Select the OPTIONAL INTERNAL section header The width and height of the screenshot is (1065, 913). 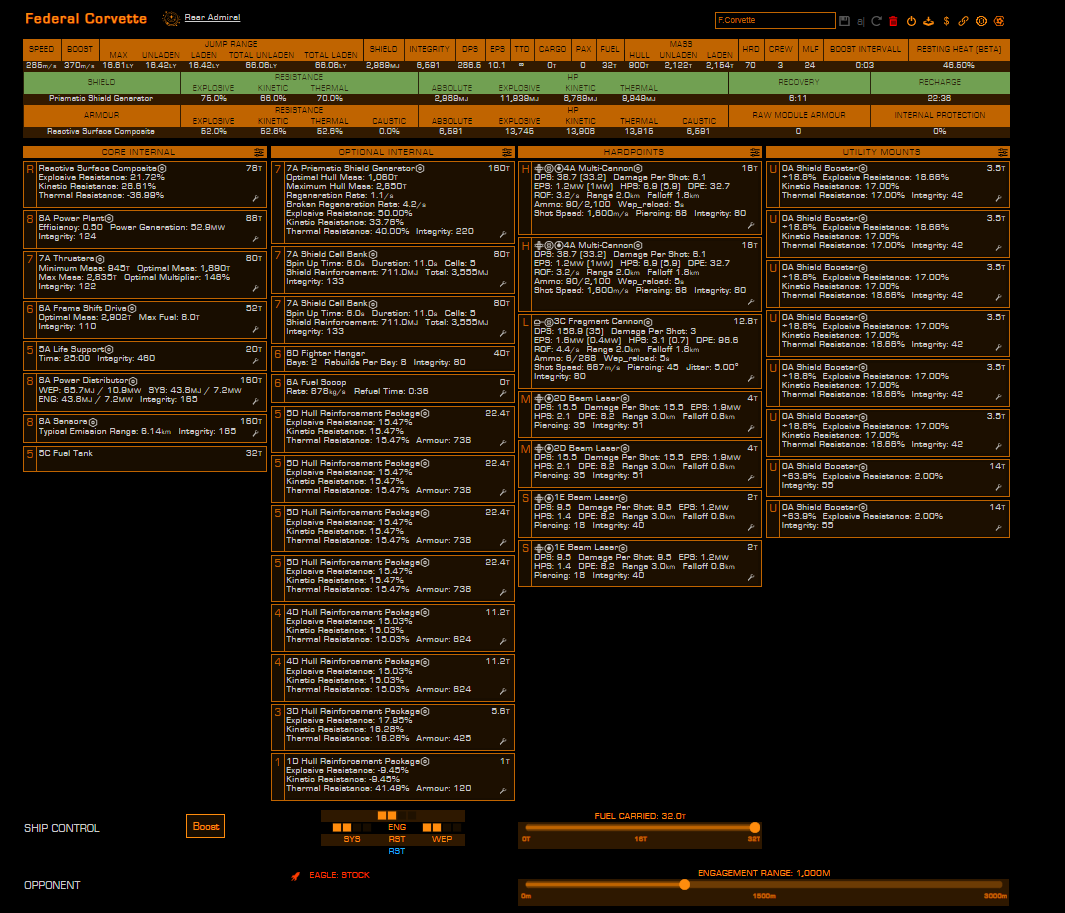click(386, 152)
